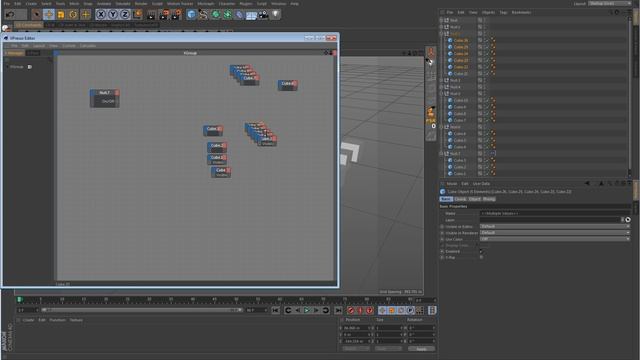Click the Name input field in Attributes

click(555, 213)
